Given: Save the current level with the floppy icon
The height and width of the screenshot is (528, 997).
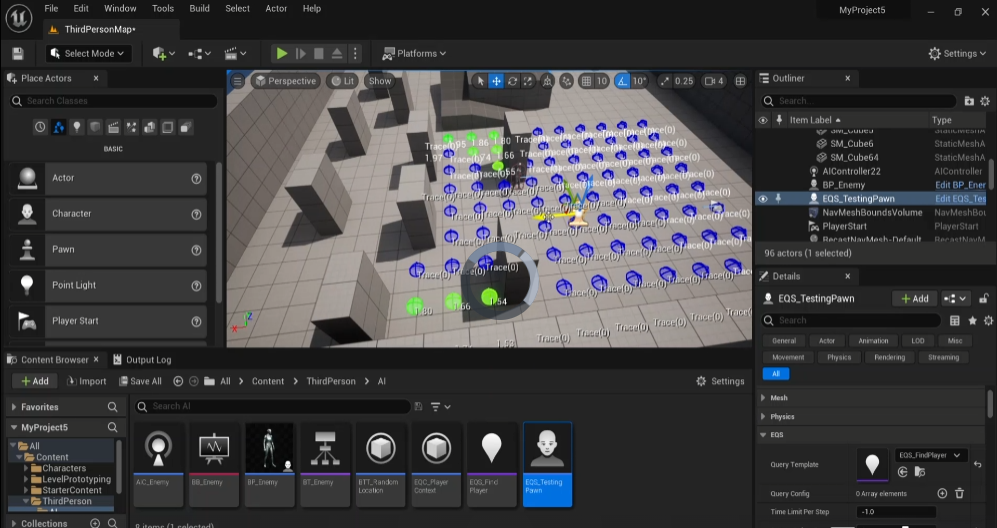Looking at the screenshot, I should point(18,53).
